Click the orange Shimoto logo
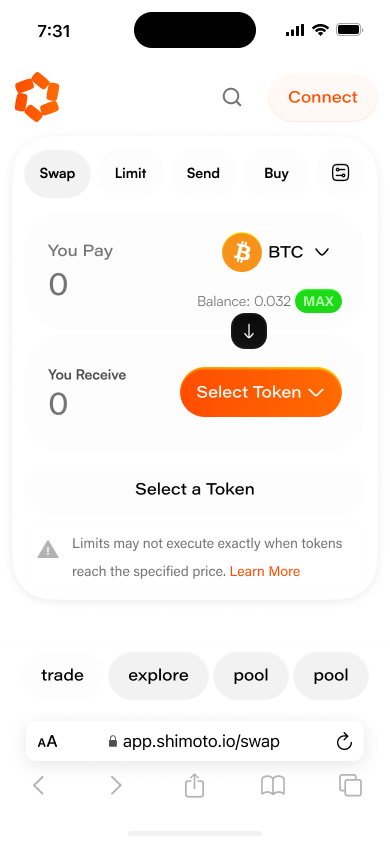The width and height of the screenshot is (390, 844). click(x=37, y=97)
